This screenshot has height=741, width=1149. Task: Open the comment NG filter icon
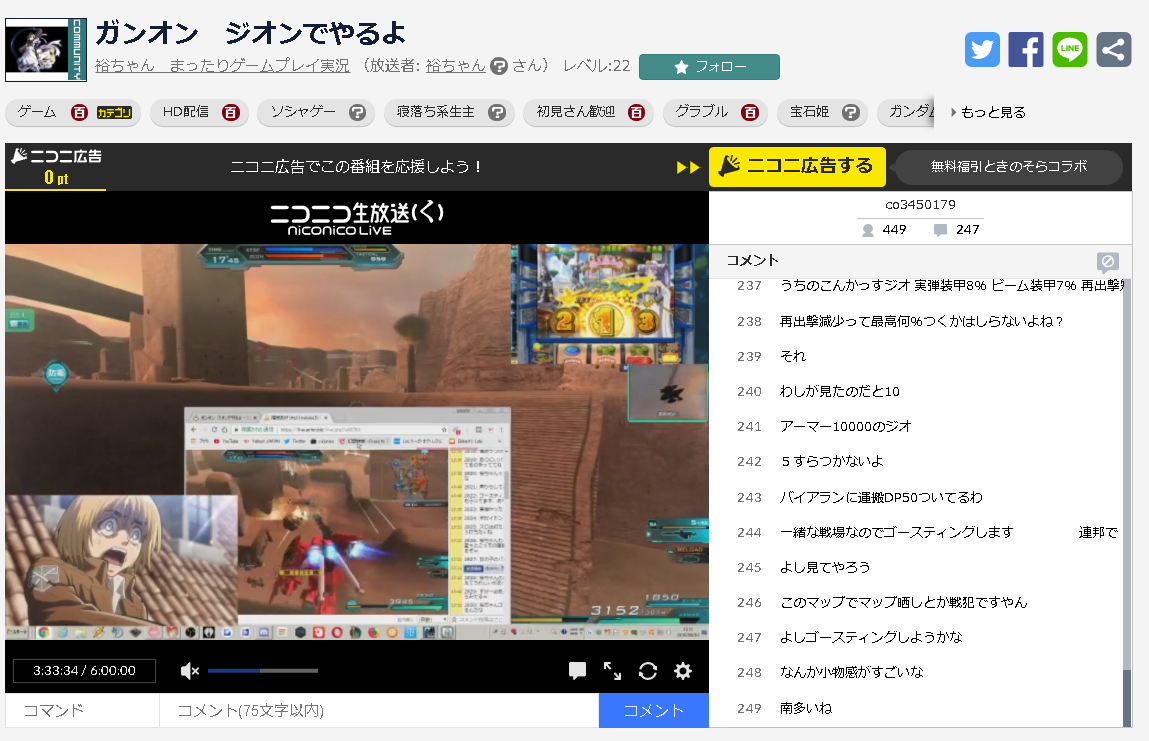tap(1108, 261)
